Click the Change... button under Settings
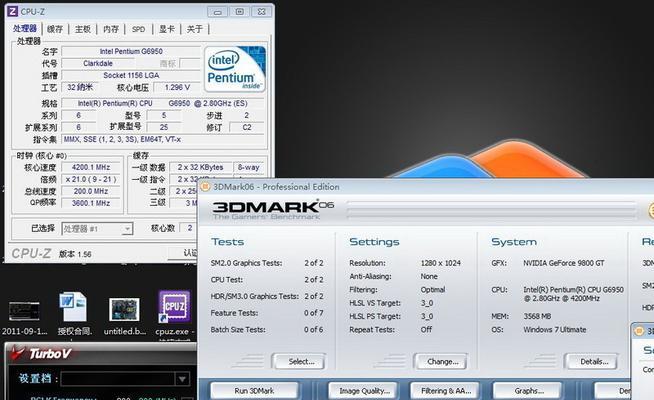Viewport: 654px width, 400px height. point(441,361)
